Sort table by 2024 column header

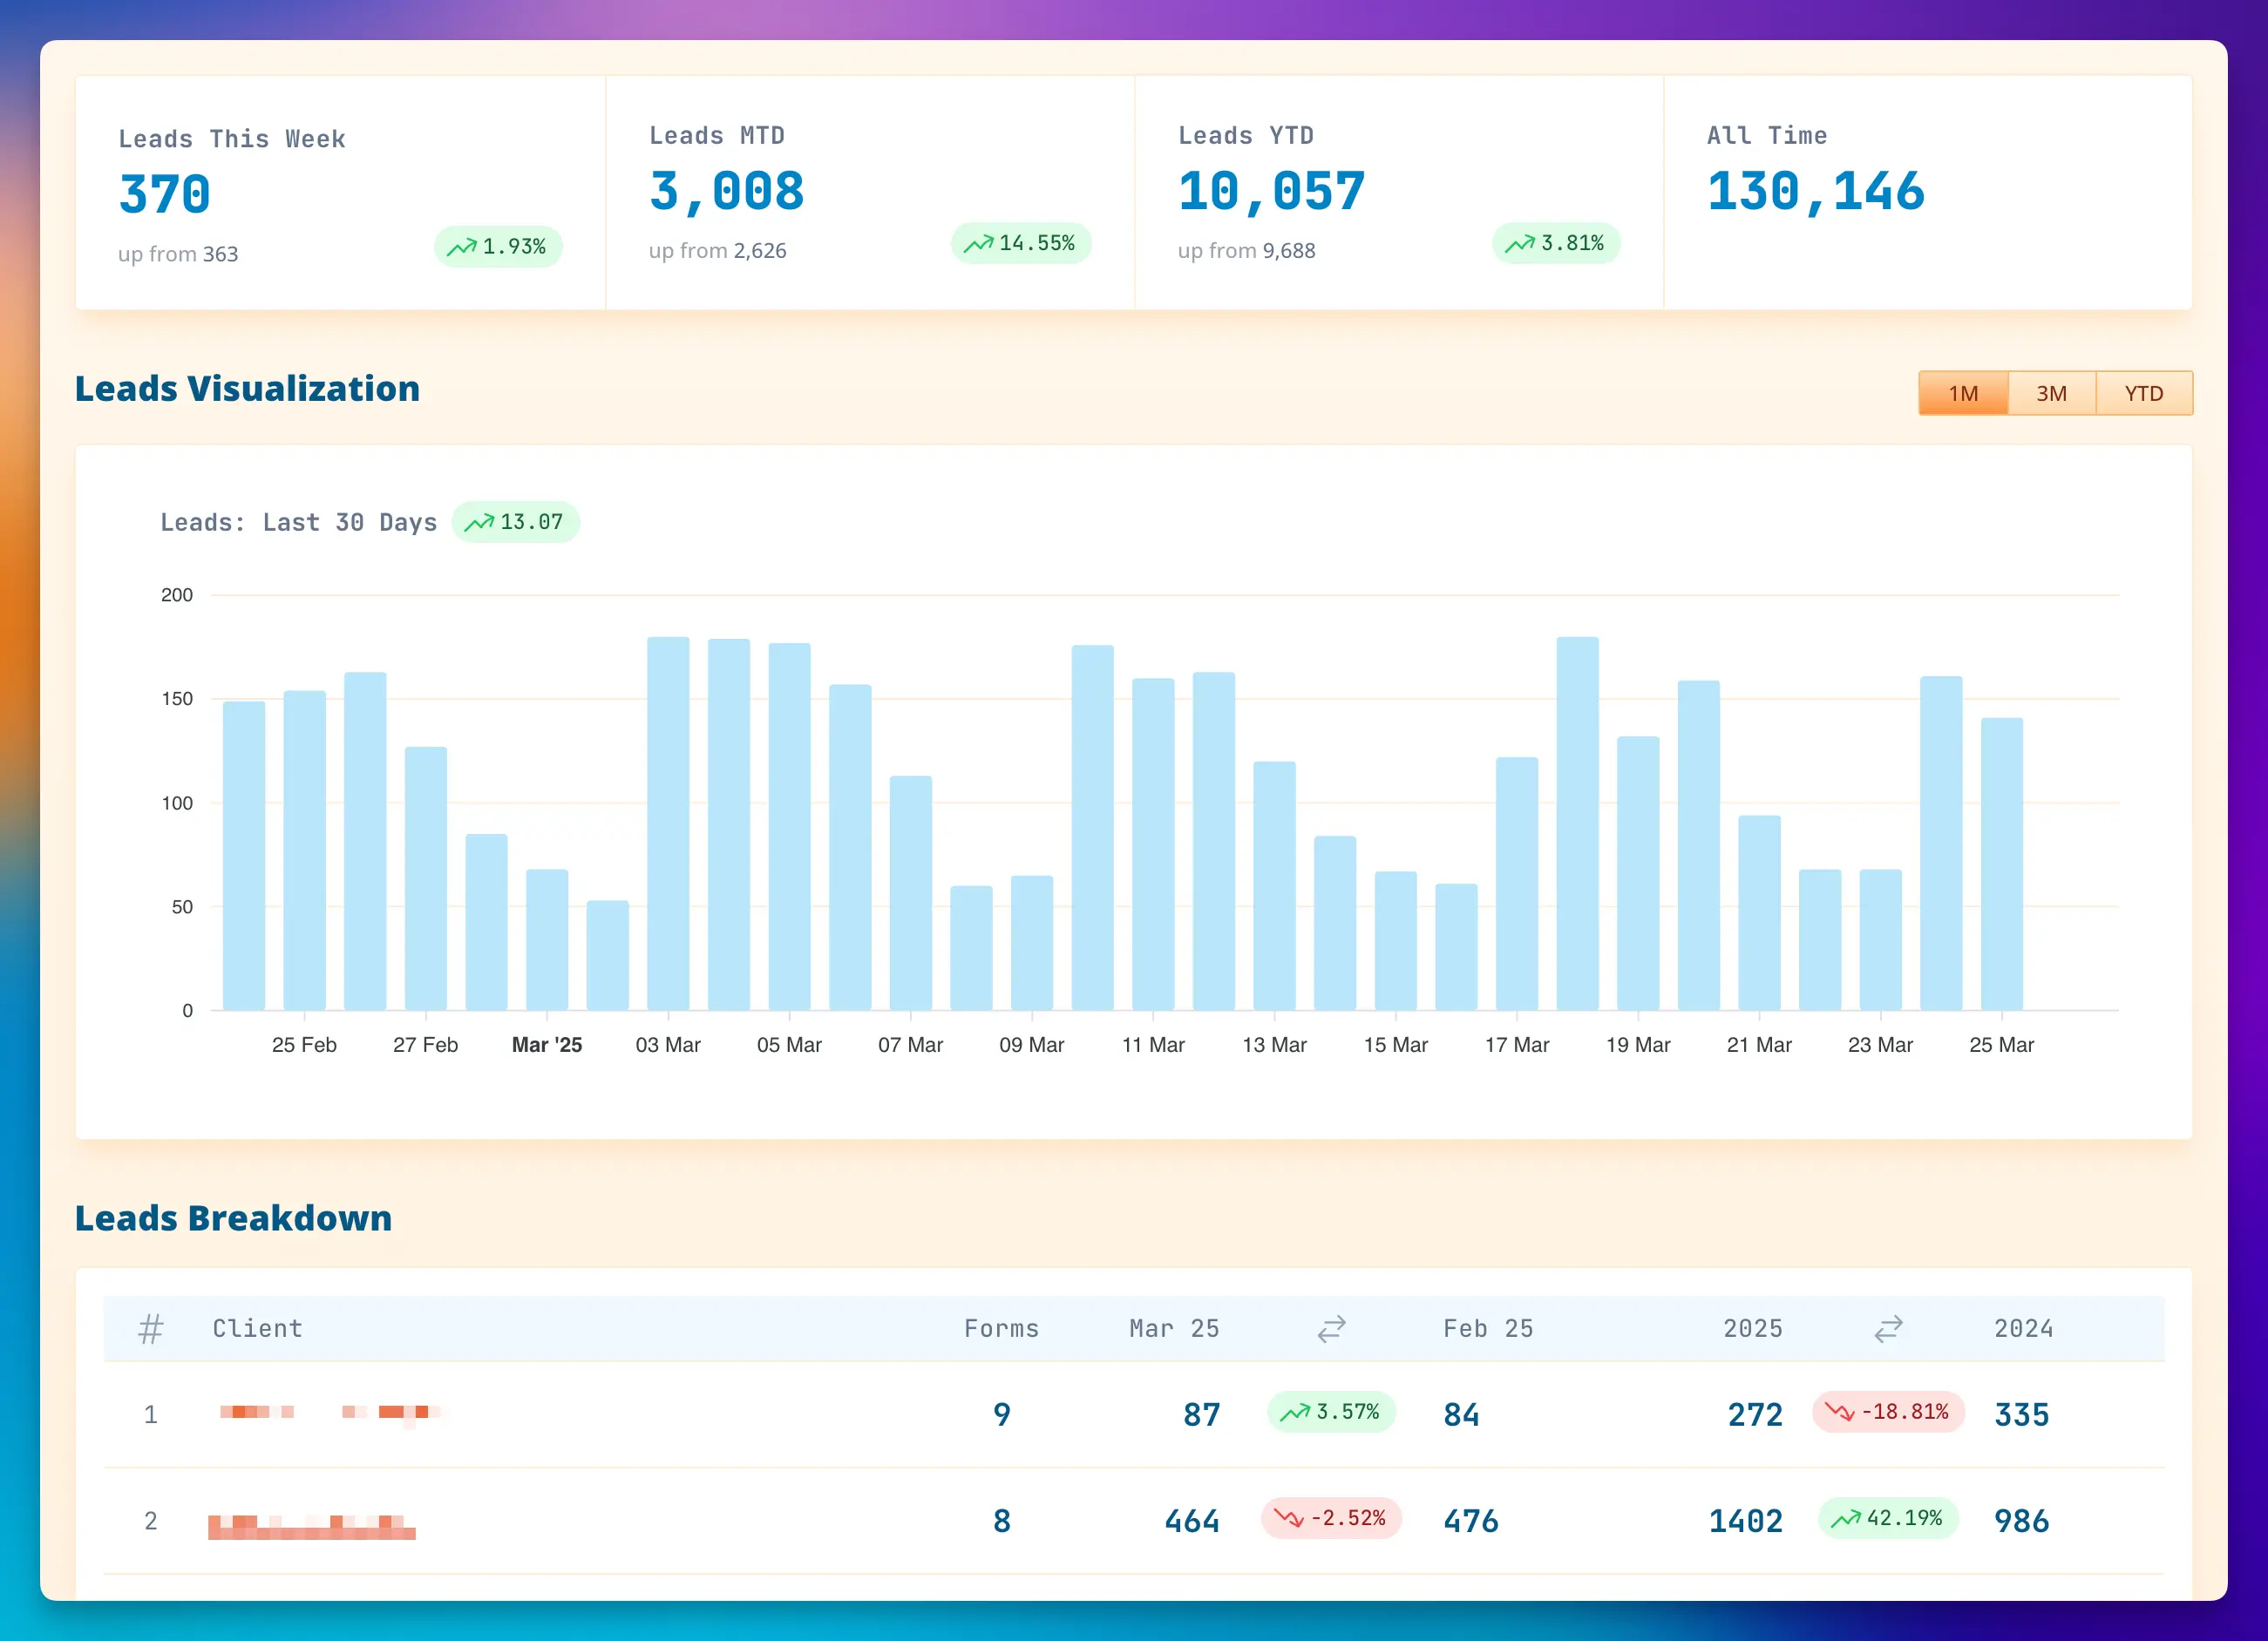pos(2023,1328)
